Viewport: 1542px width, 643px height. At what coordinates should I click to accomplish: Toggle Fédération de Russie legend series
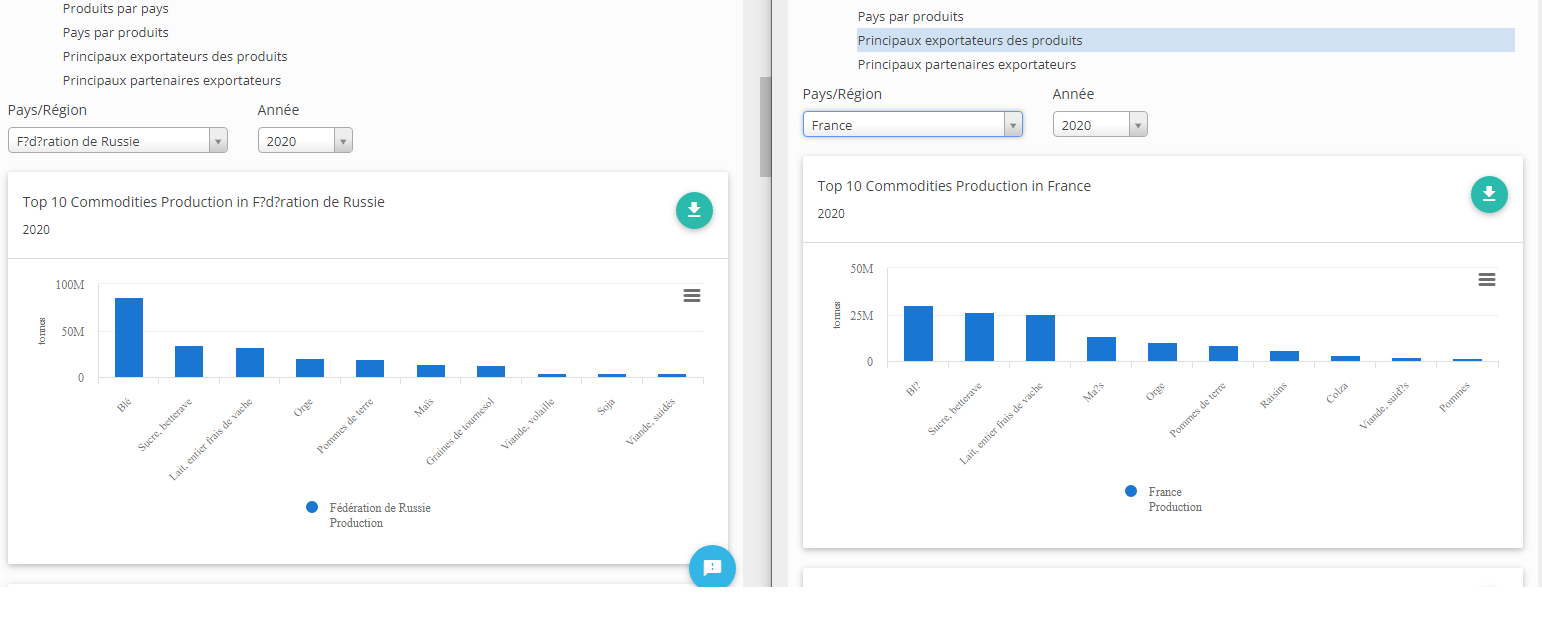pyautogui.click(x=368, y=515)
